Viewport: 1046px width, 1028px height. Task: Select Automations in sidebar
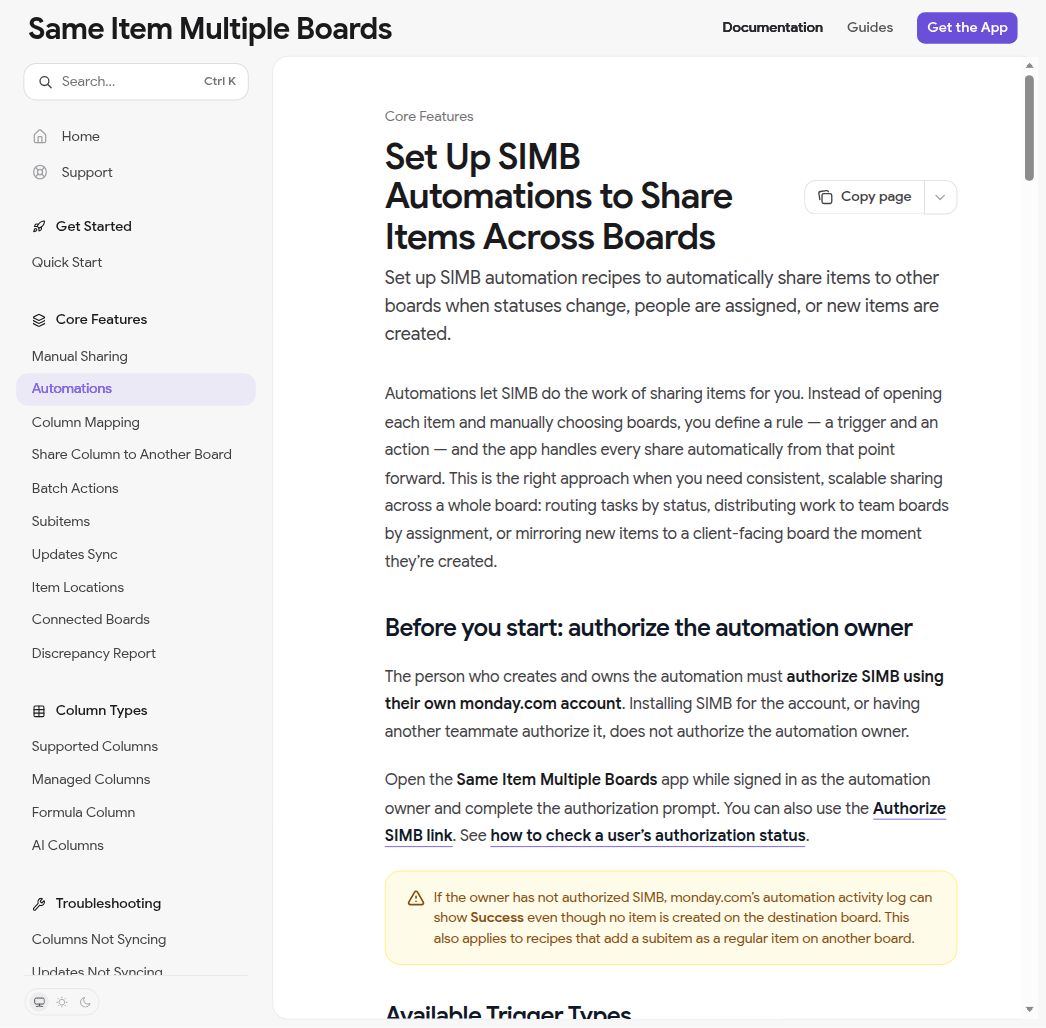pyautogui.click(x=136, y=389)
